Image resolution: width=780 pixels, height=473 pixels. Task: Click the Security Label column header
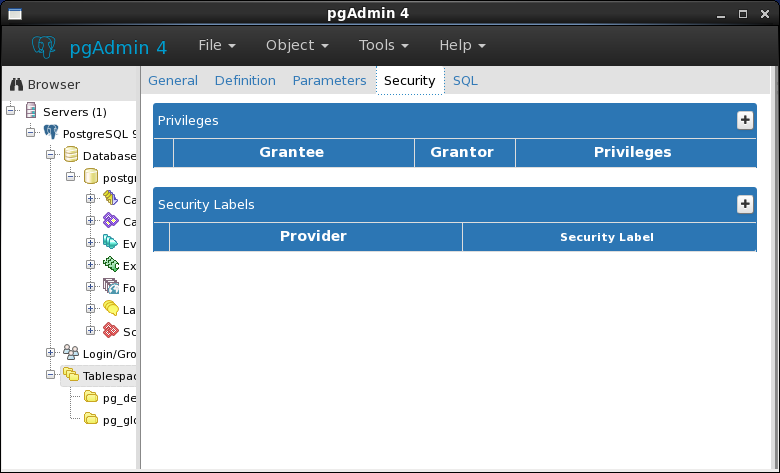coord(609,237)
